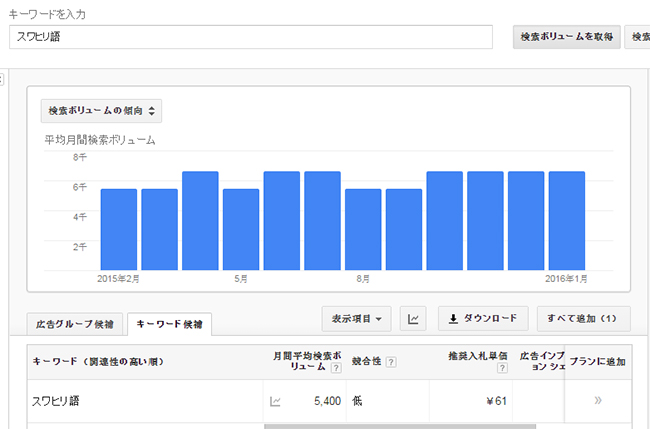650x429 pixels.
Task: Click the 5,400 search volume value
Action: 327,401
